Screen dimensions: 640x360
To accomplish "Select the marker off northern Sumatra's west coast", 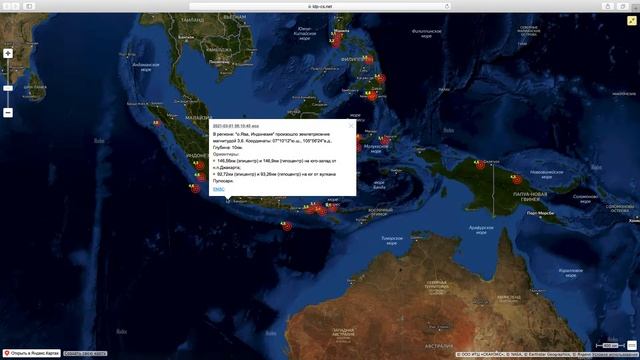I will [157, 123].
